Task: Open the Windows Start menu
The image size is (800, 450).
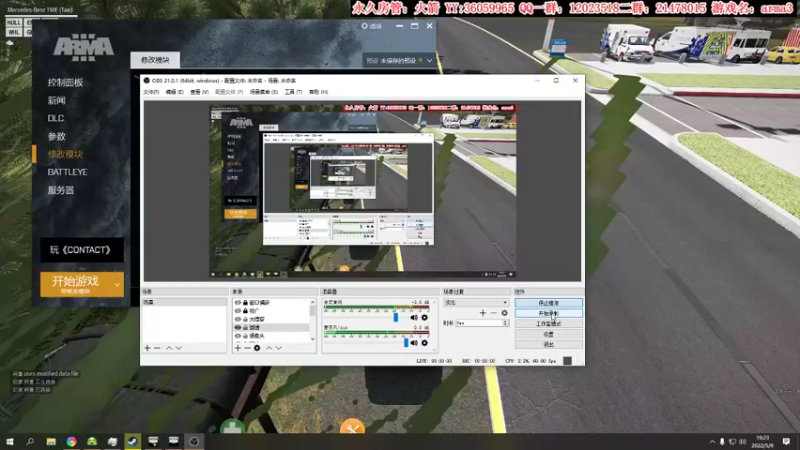Action: 10,442
